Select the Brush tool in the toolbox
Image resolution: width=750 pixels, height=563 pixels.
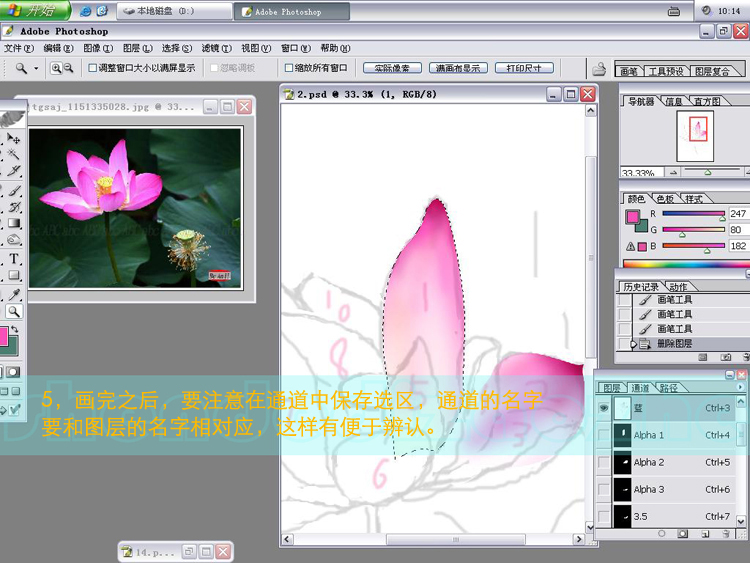pyautogui.click(x=14, y=191)
